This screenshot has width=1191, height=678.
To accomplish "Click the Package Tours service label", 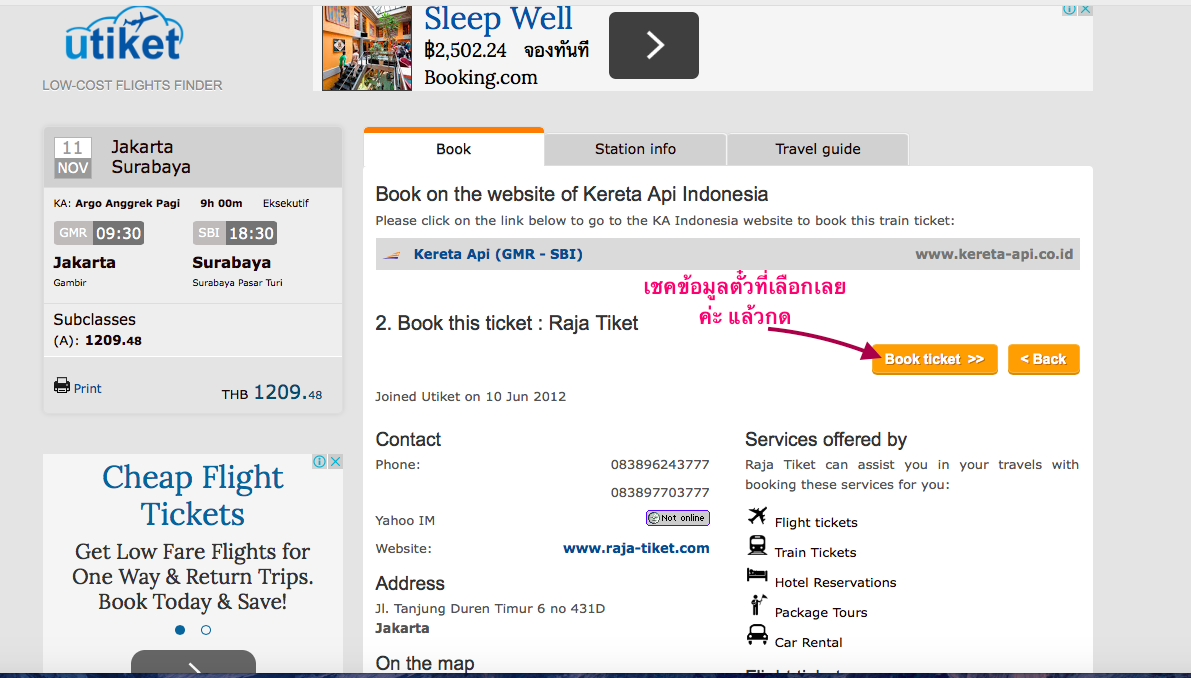I will [x=821, y=612].
